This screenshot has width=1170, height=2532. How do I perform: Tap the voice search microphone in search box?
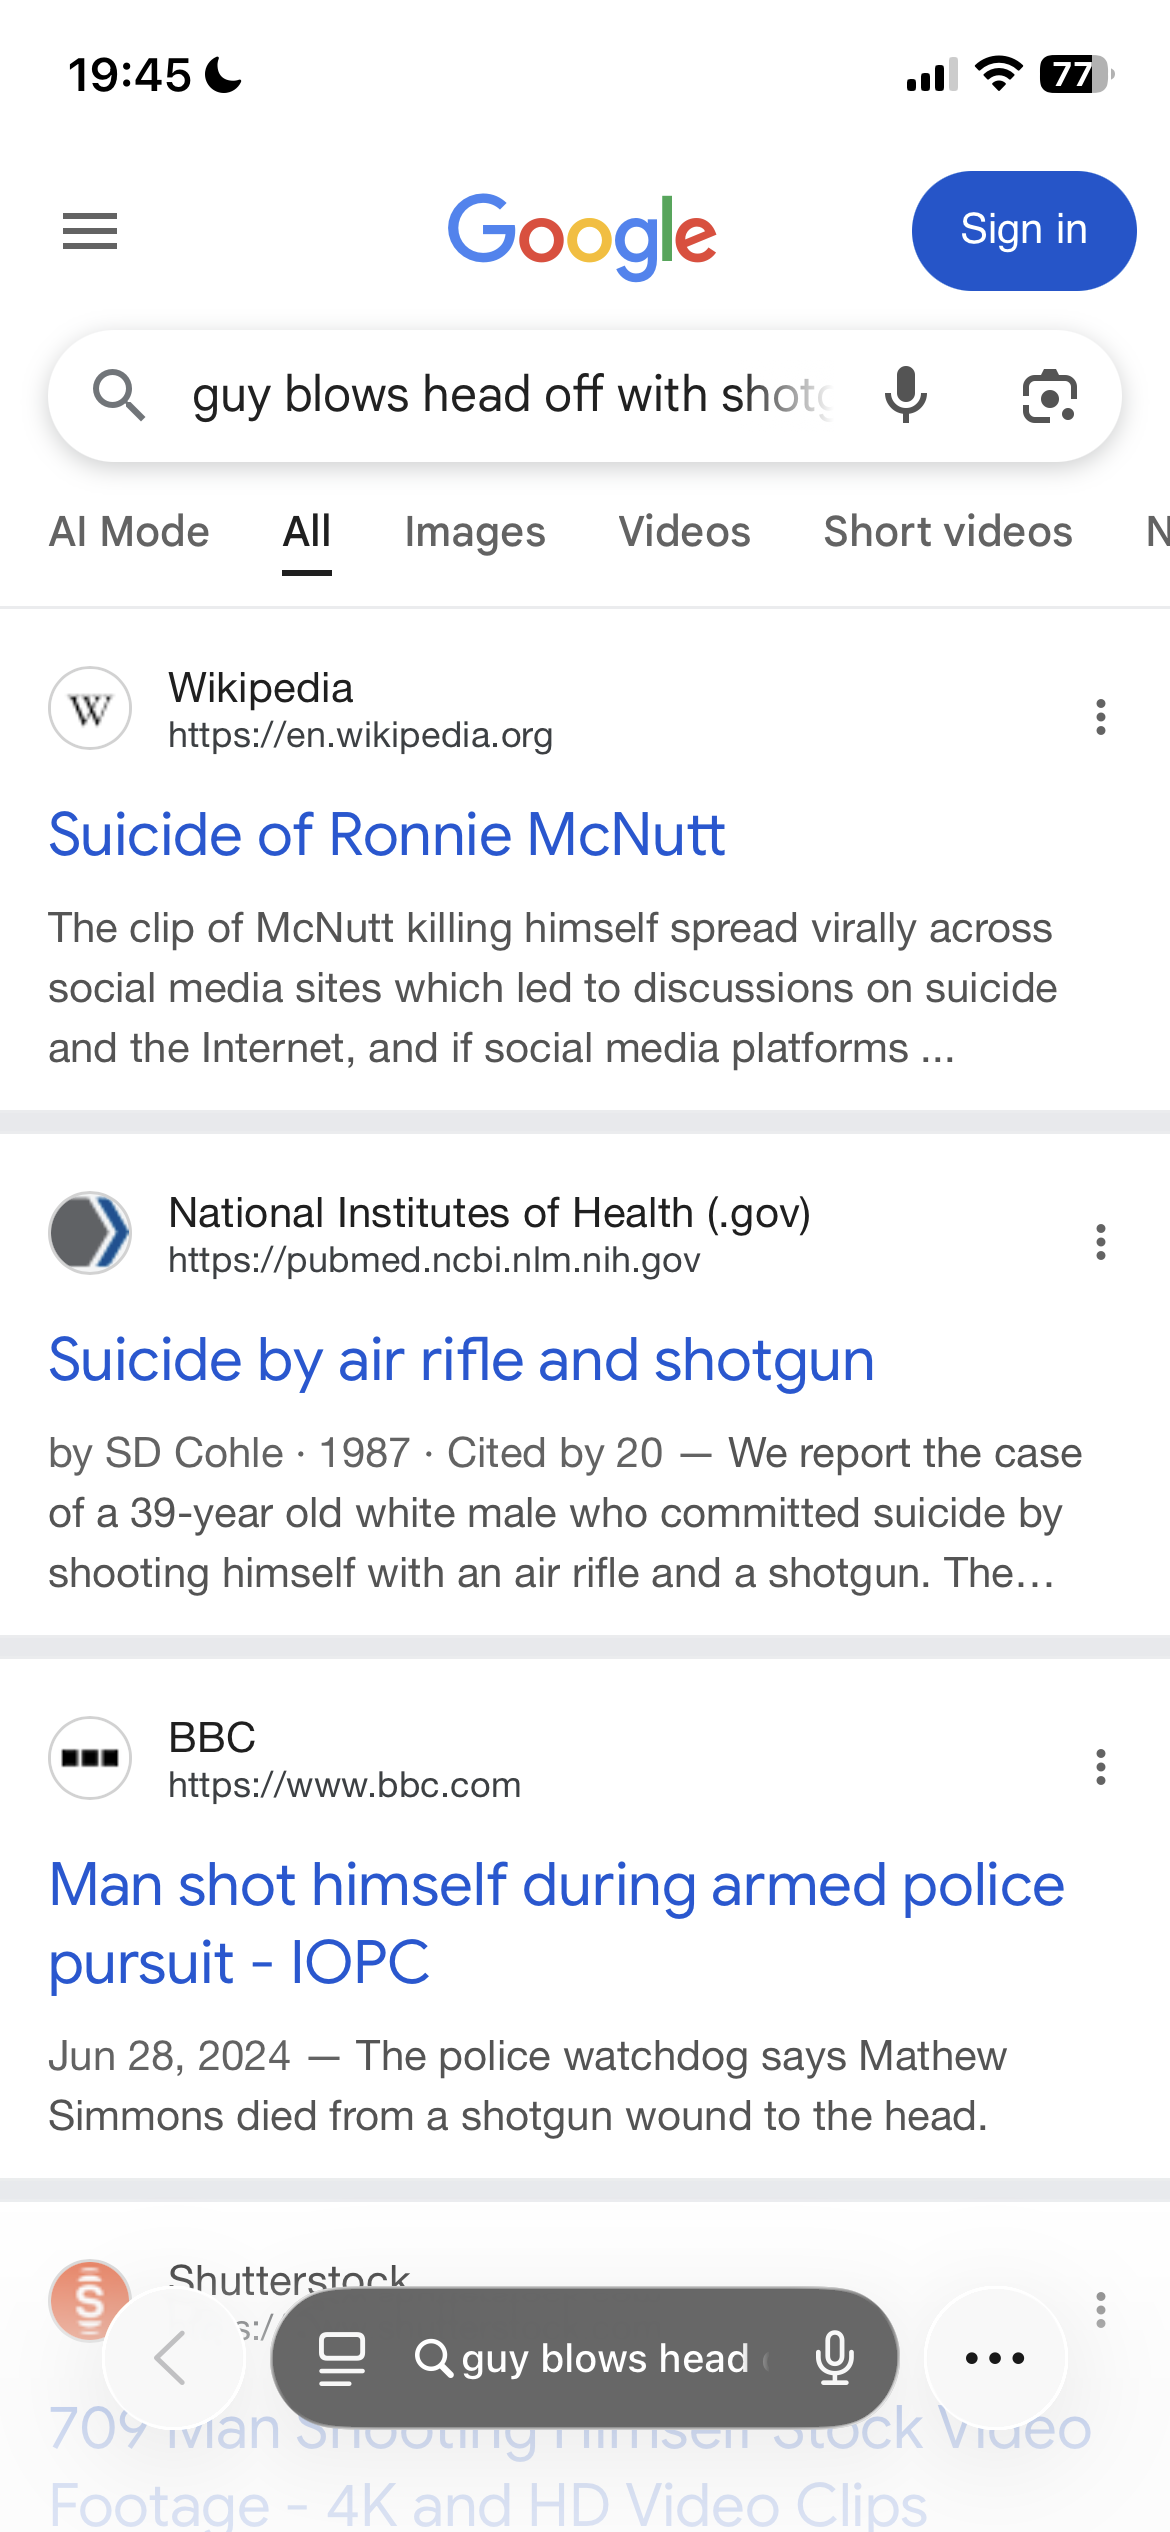pyautogui.click(x=906, y=395)
